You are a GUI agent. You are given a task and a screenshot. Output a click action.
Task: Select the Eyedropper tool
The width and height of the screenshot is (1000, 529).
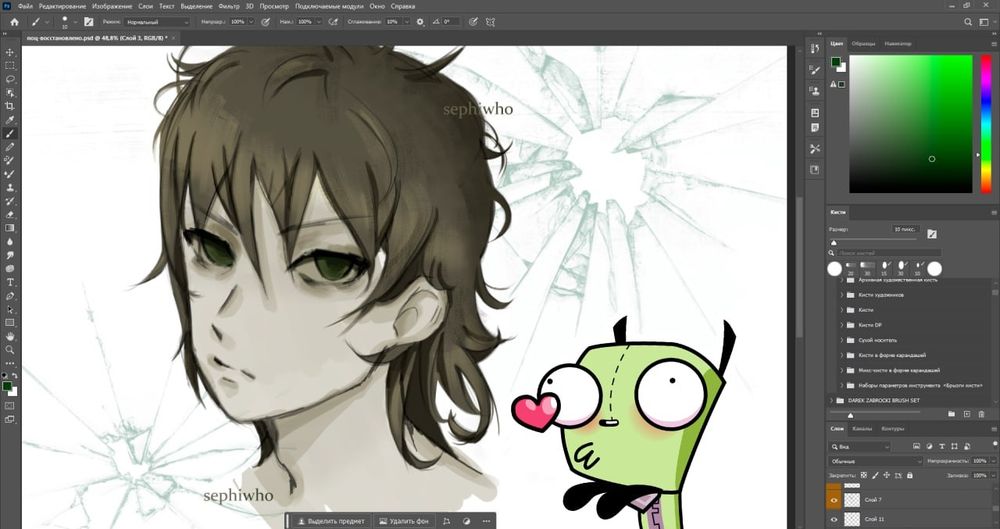10,120
